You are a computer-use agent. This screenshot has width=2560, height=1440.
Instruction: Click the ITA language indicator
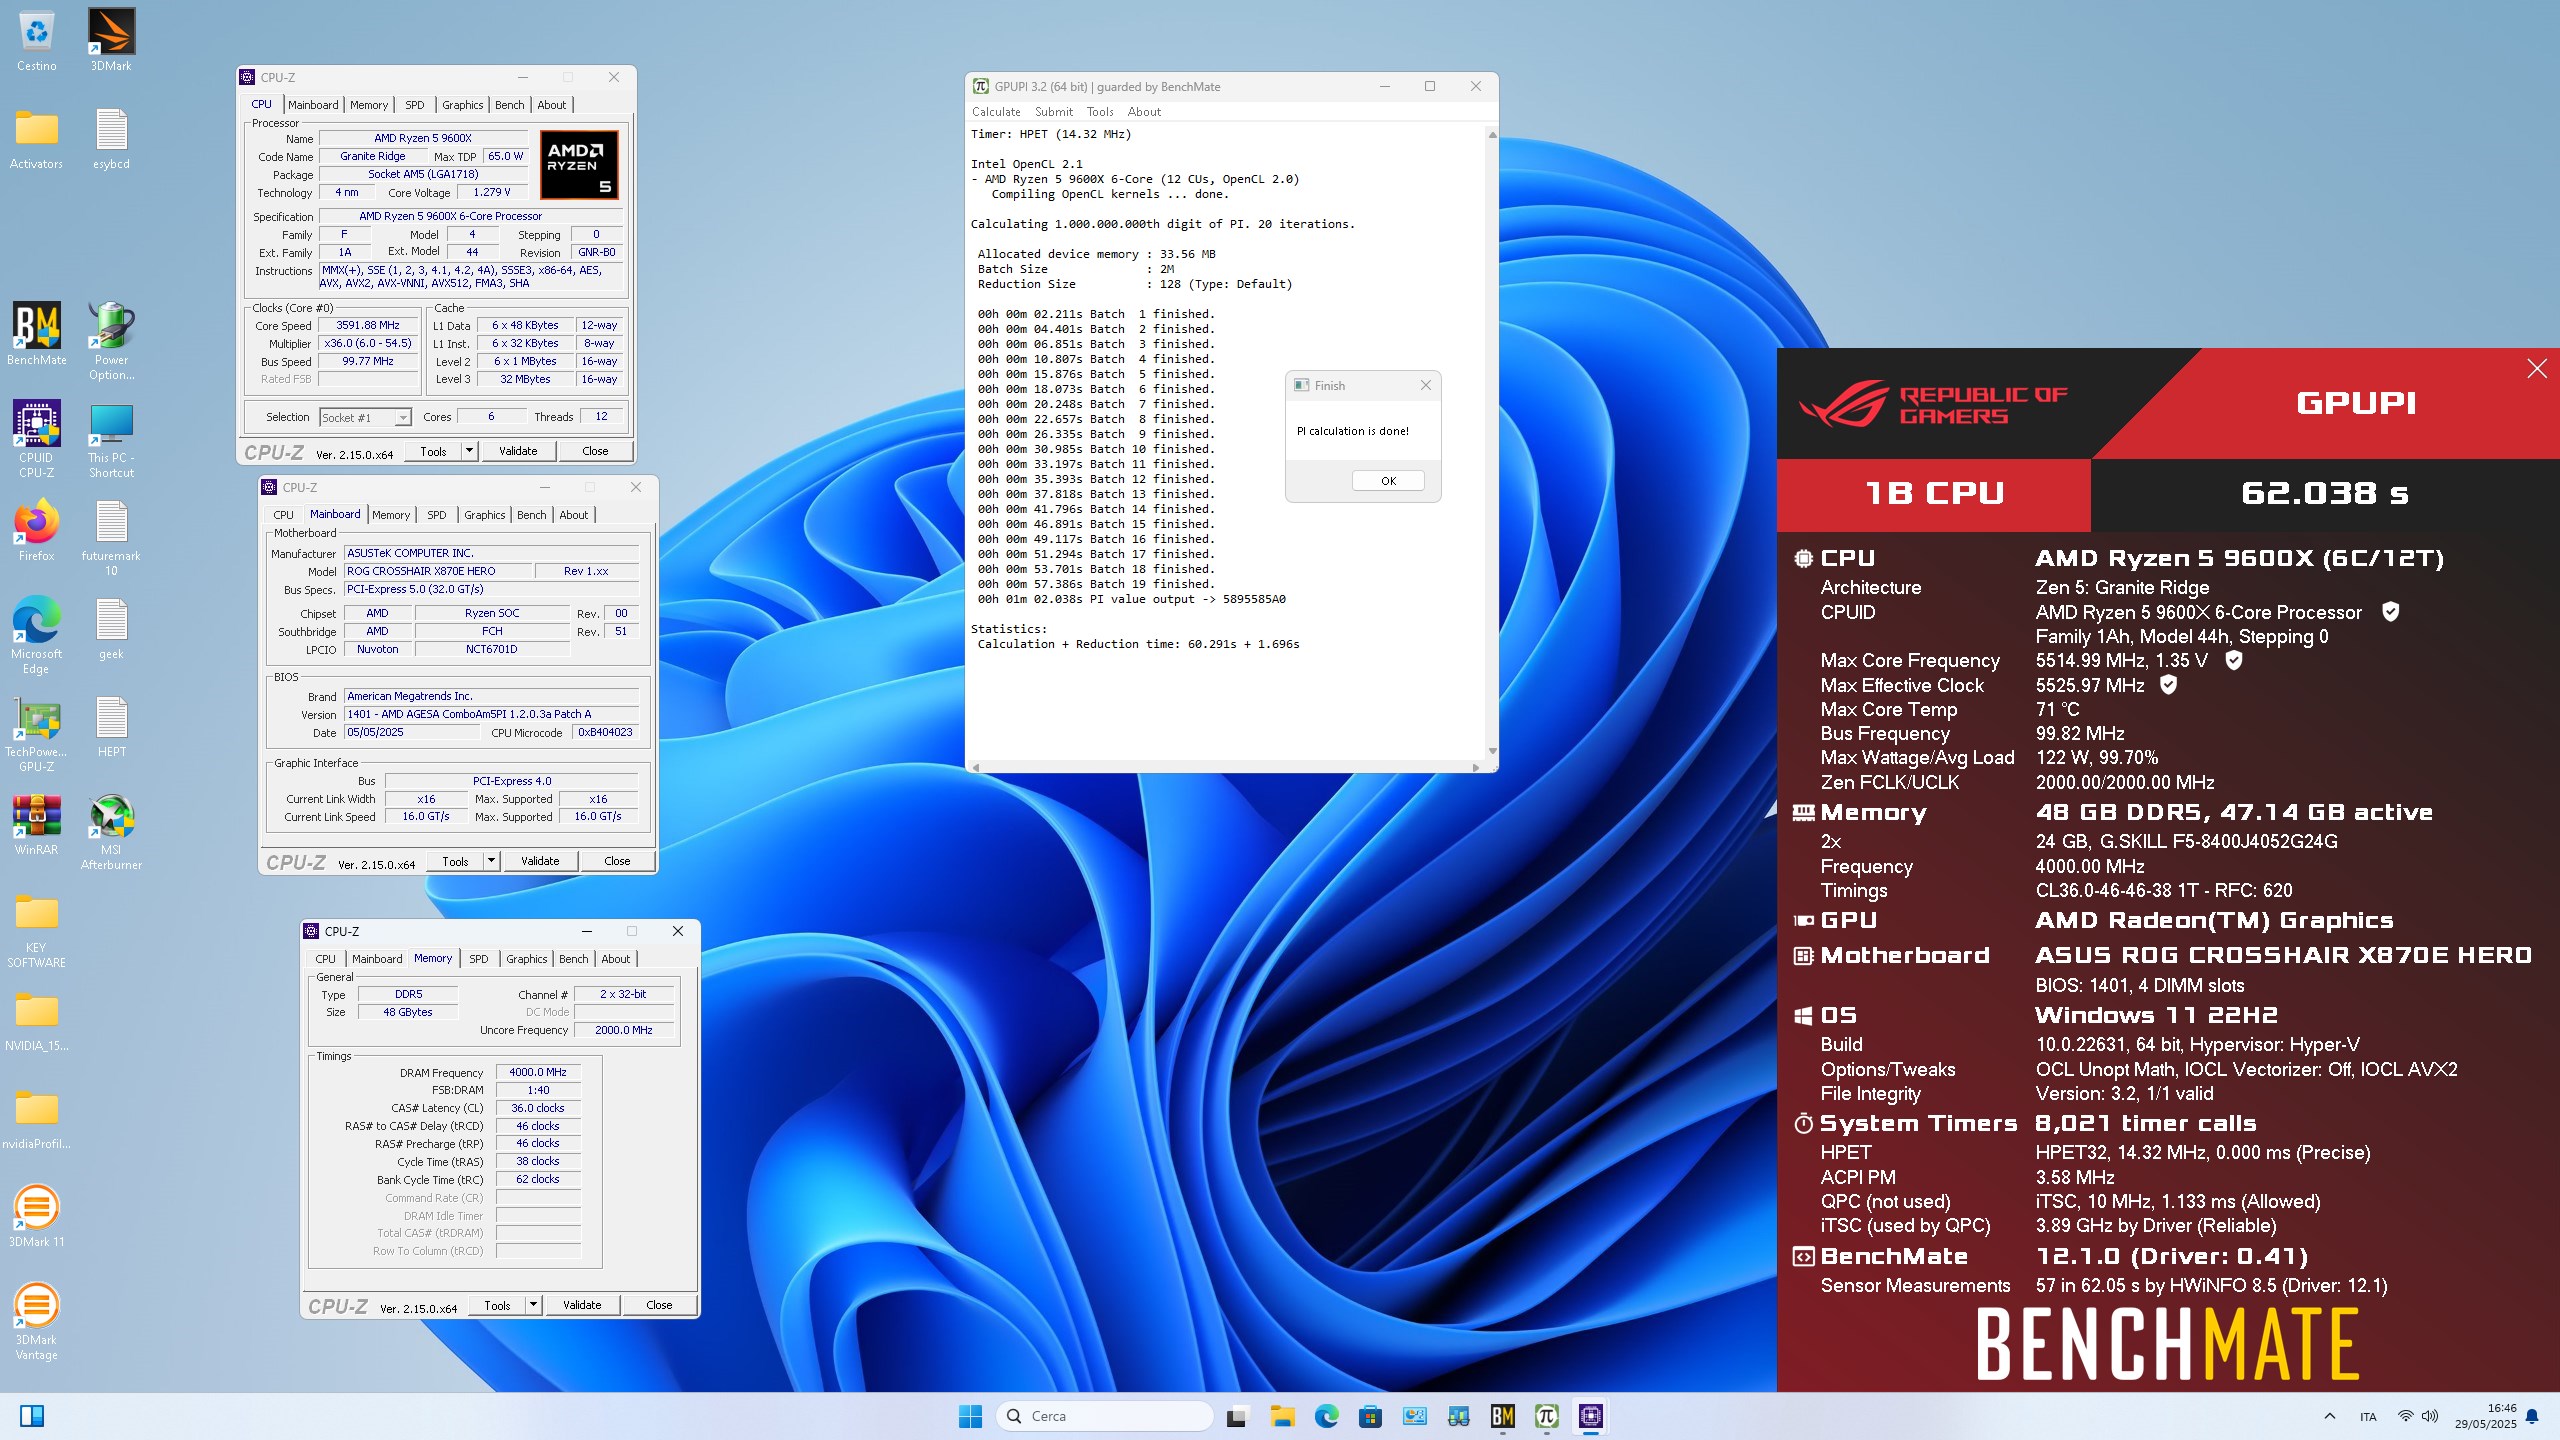coord(2368,1416)
